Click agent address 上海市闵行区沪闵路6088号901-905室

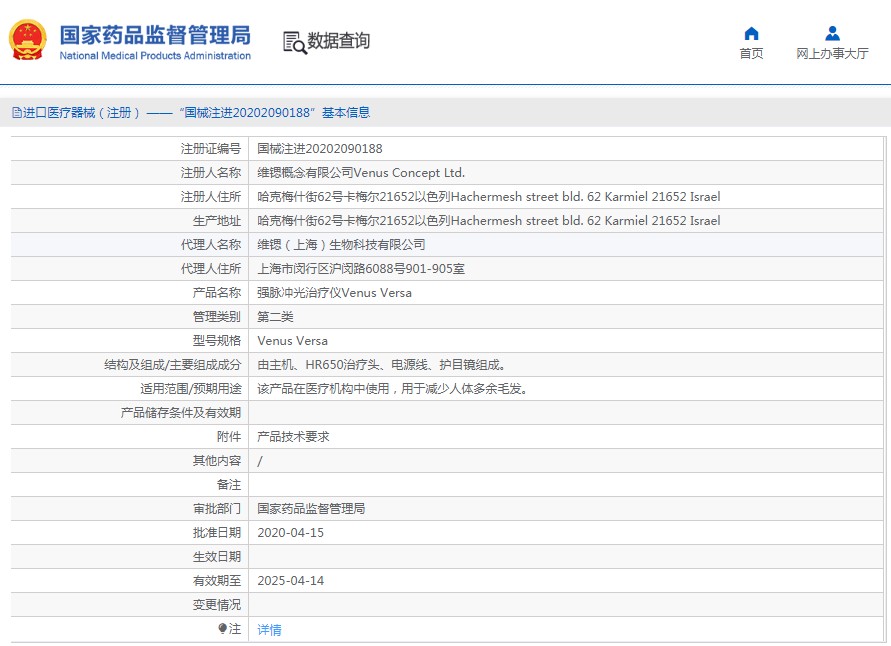(361, 269)
